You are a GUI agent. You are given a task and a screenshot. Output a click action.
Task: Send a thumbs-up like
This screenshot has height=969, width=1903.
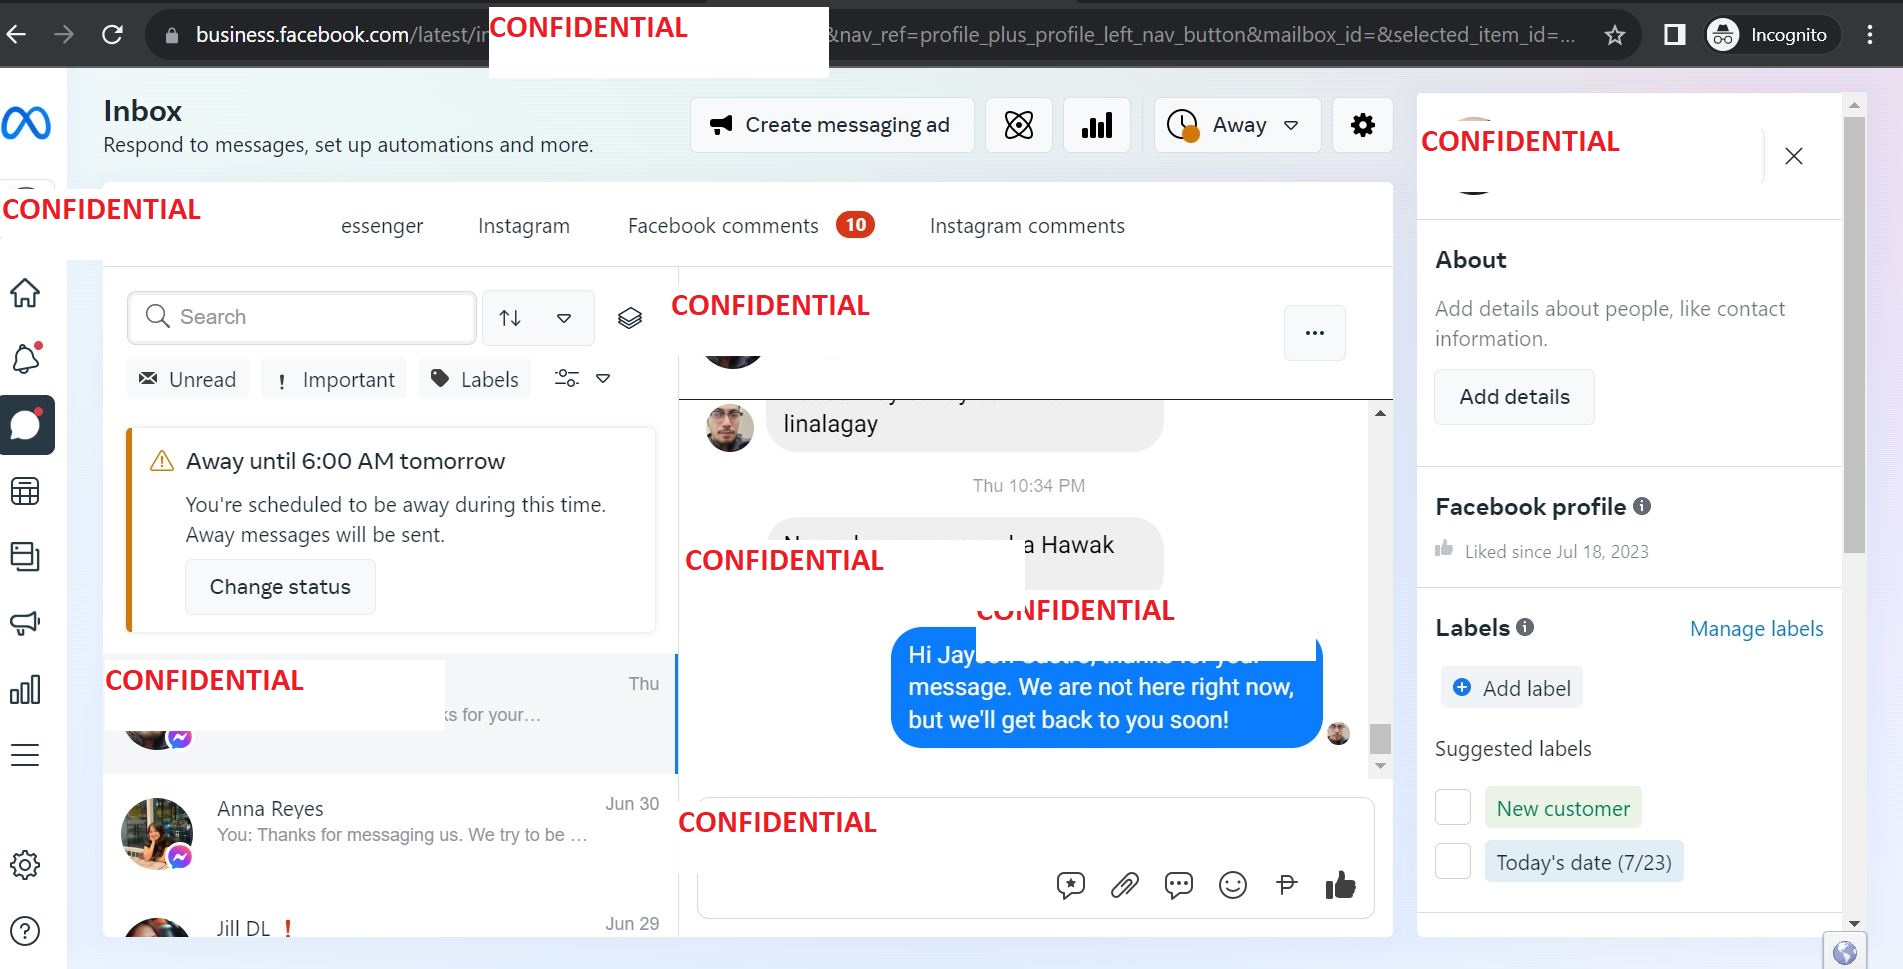pyautogui.click(x=1341, y=885)
